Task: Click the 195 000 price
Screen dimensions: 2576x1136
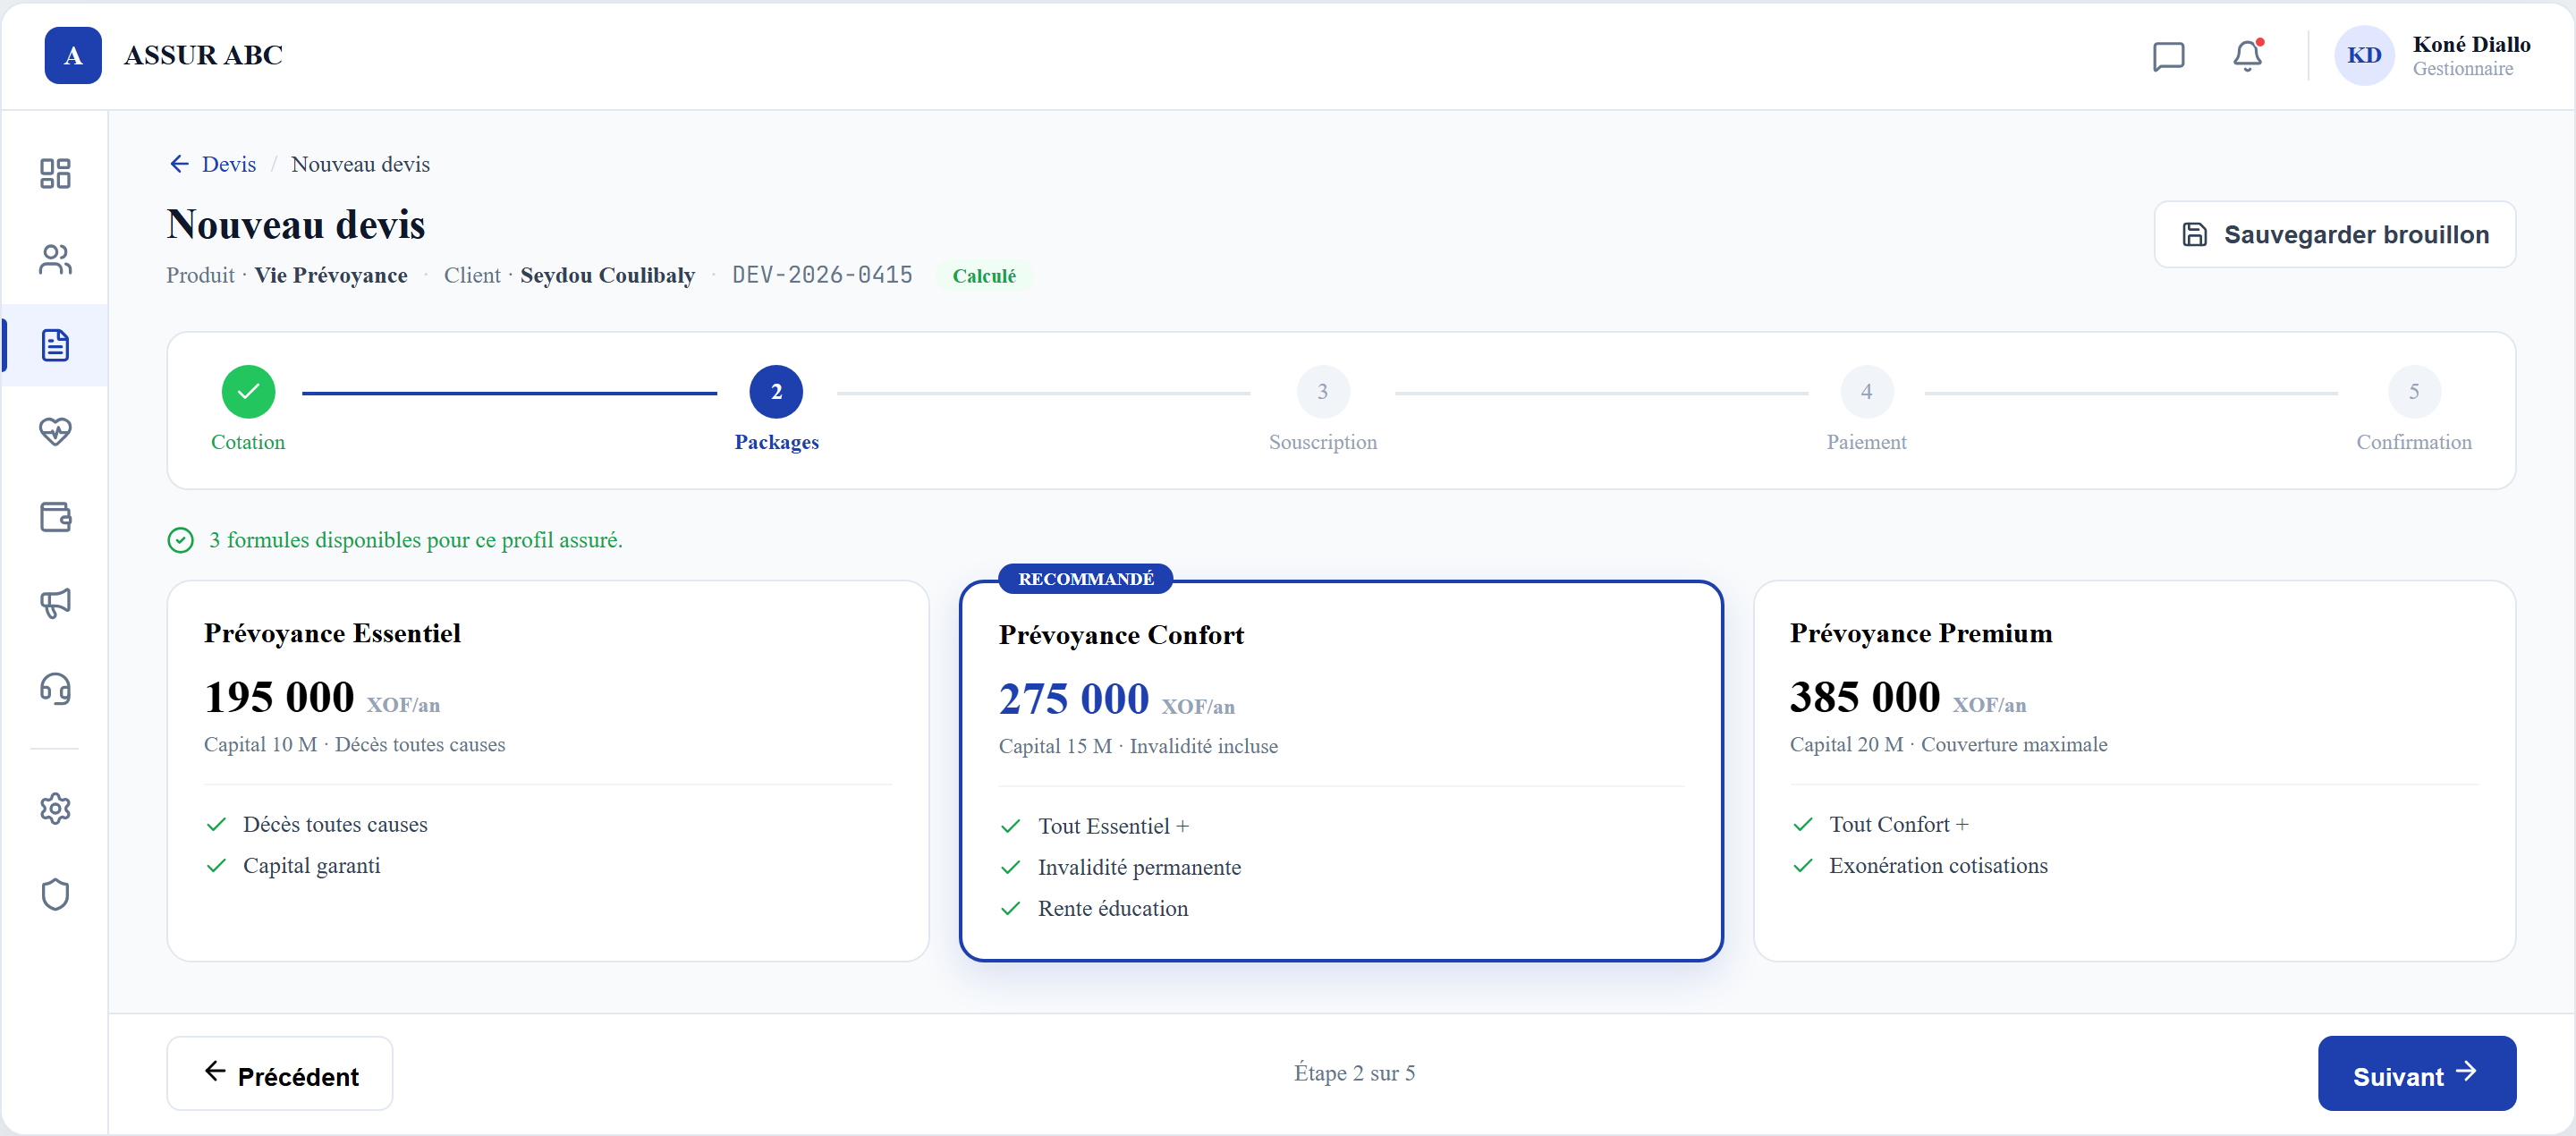Action: [279, 697]
